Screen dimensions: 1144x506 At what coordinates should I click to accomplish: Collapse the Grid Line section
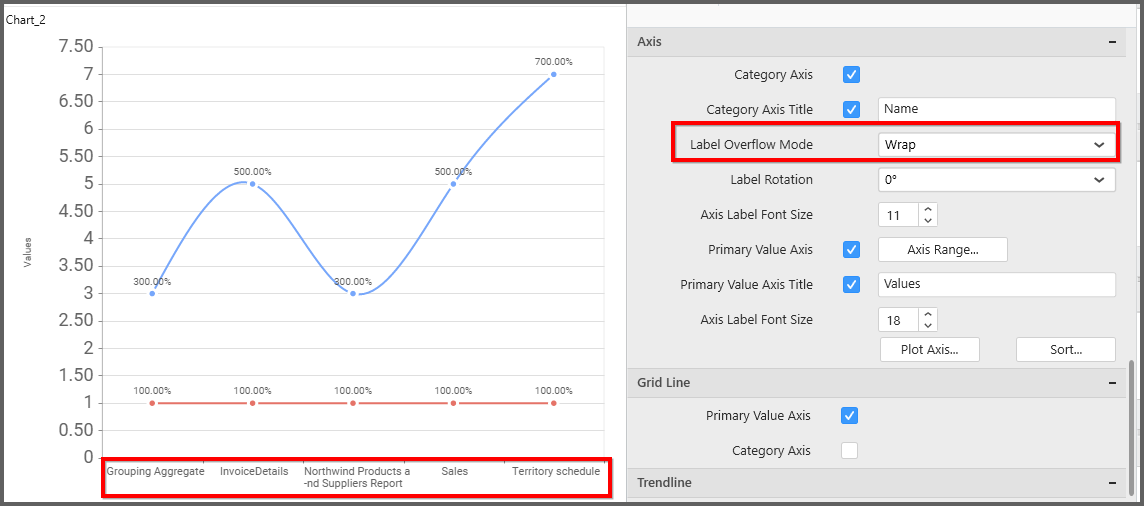click(x=1112, y=383)
